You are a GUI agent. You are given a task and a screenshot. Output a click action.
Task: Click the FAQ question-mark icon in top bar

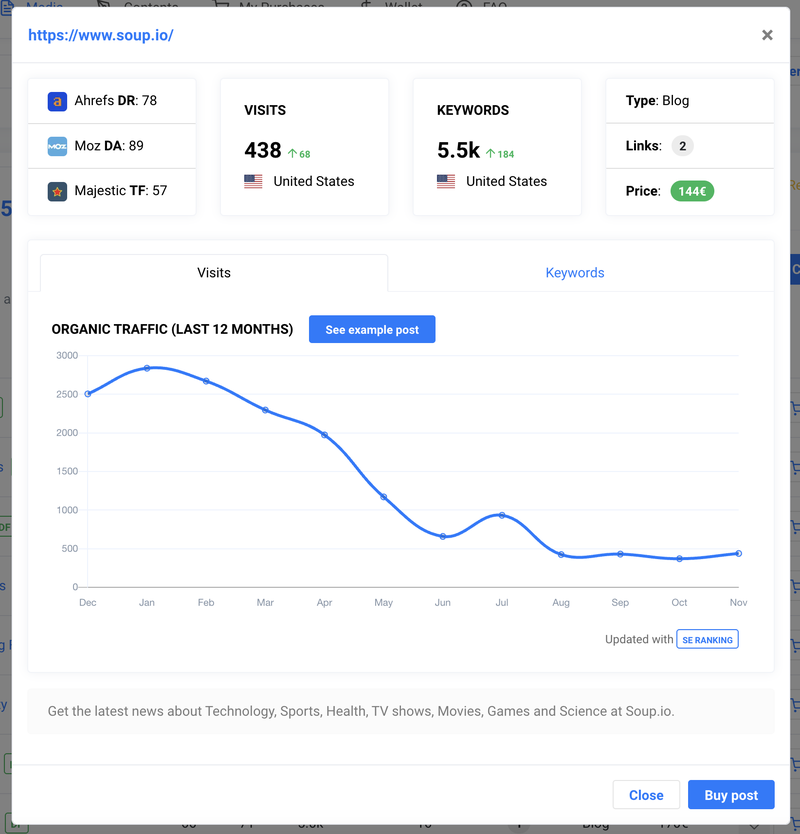point(462,6)
